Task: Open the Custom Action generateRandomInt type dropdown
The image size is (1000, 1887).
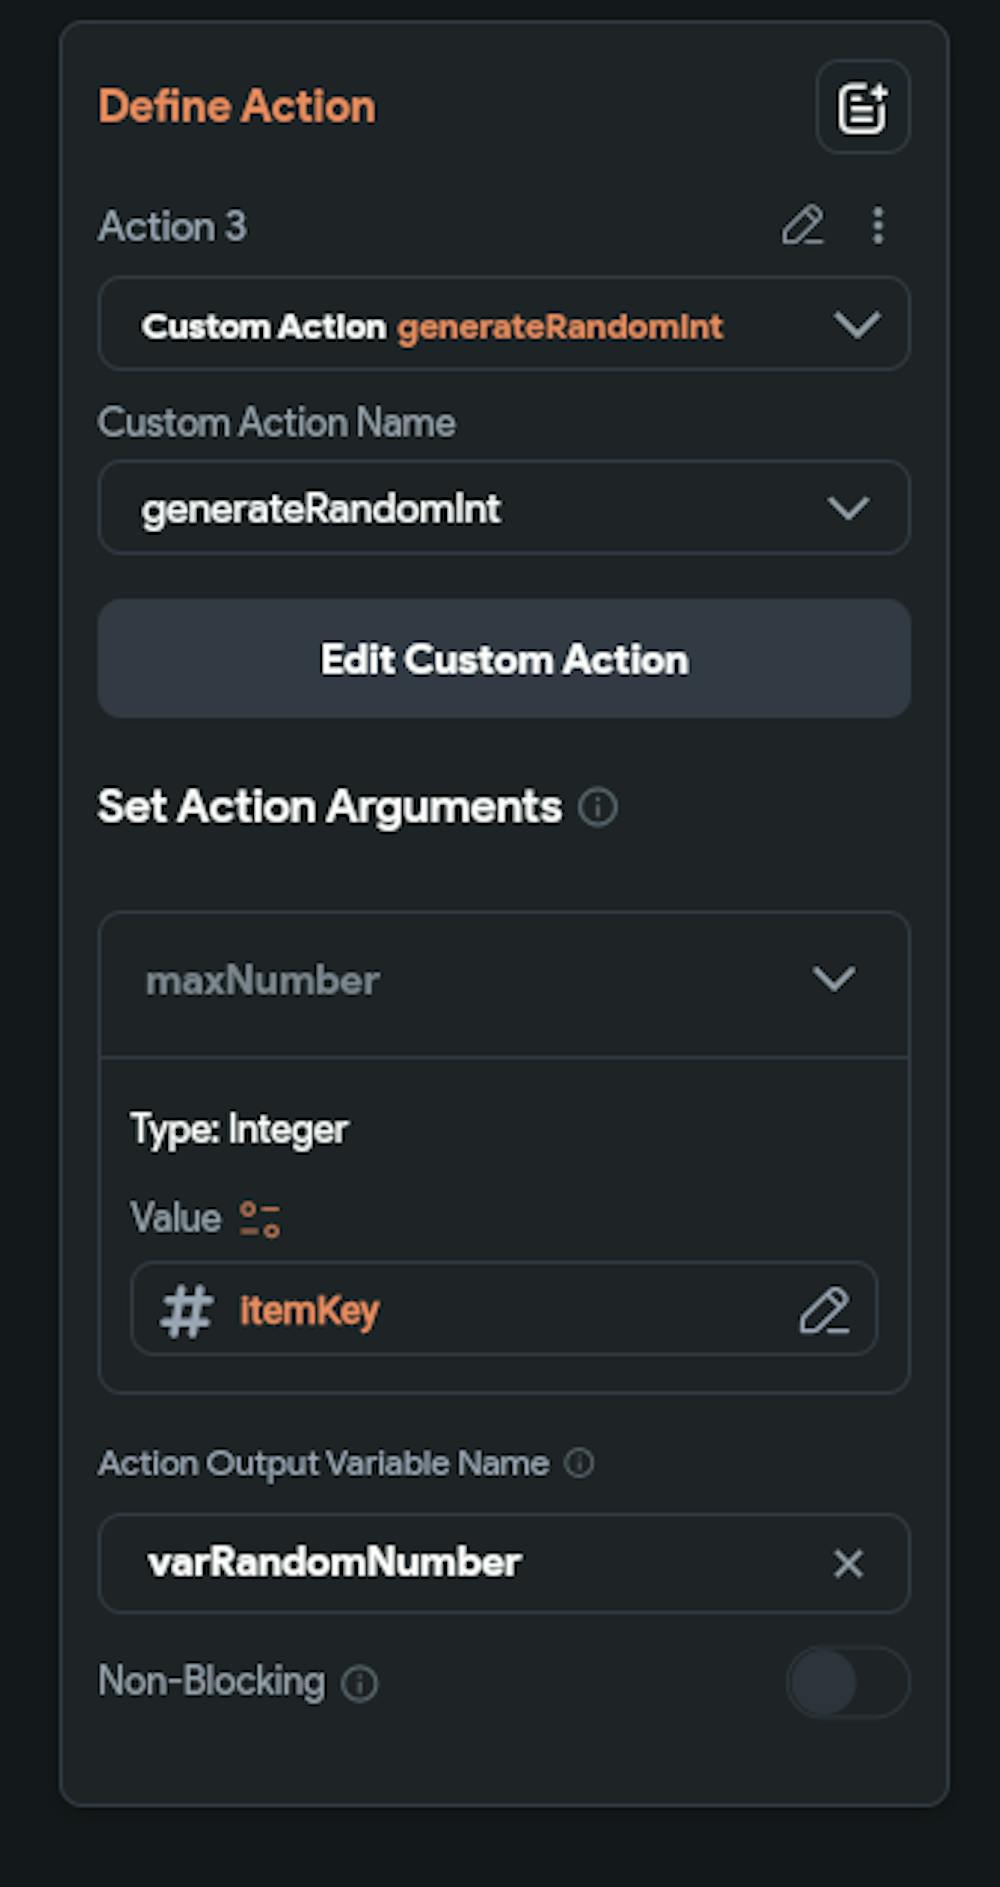Action: click(856, 325)
